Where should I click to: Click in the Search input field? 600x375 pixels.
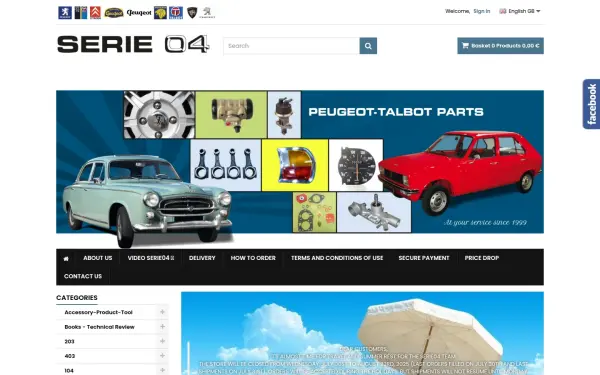(x=292, y=46)
